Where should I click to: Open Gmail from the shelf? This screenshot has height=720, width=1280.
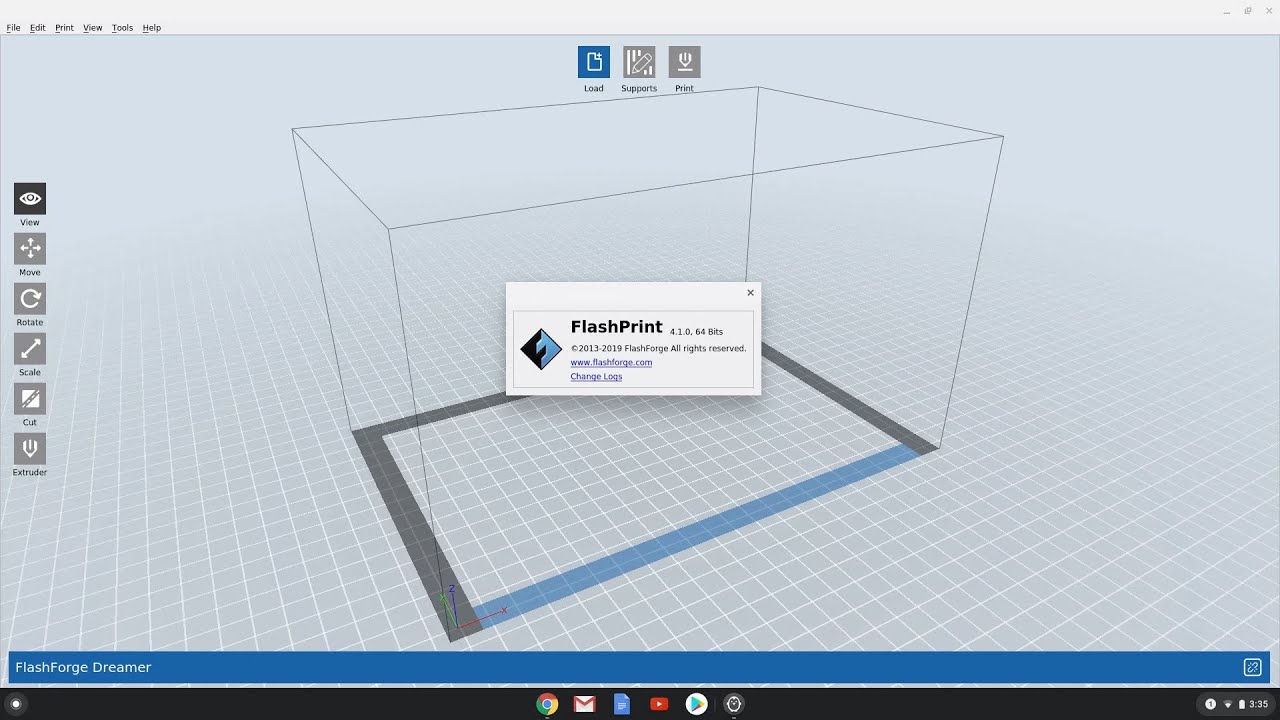[584, 704]
